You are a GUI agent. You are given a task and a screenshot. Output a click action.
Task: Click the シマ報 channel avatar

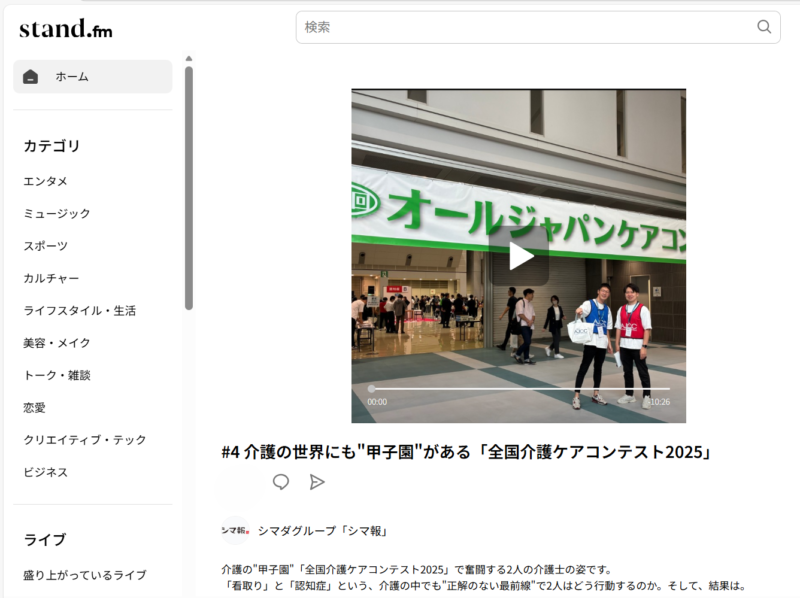(x=235, y=530)
